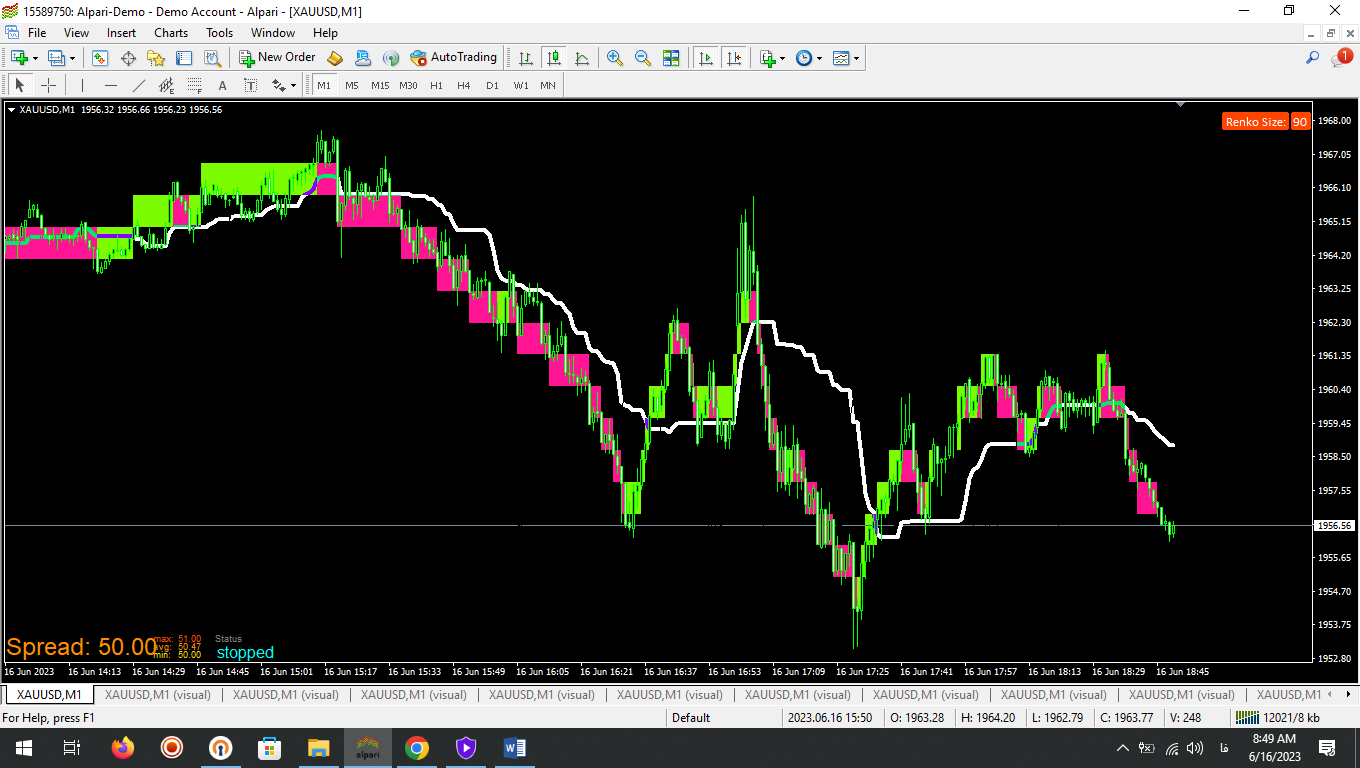
Task: Toggle the AutoTrading button
Action: tap(453, 58)
